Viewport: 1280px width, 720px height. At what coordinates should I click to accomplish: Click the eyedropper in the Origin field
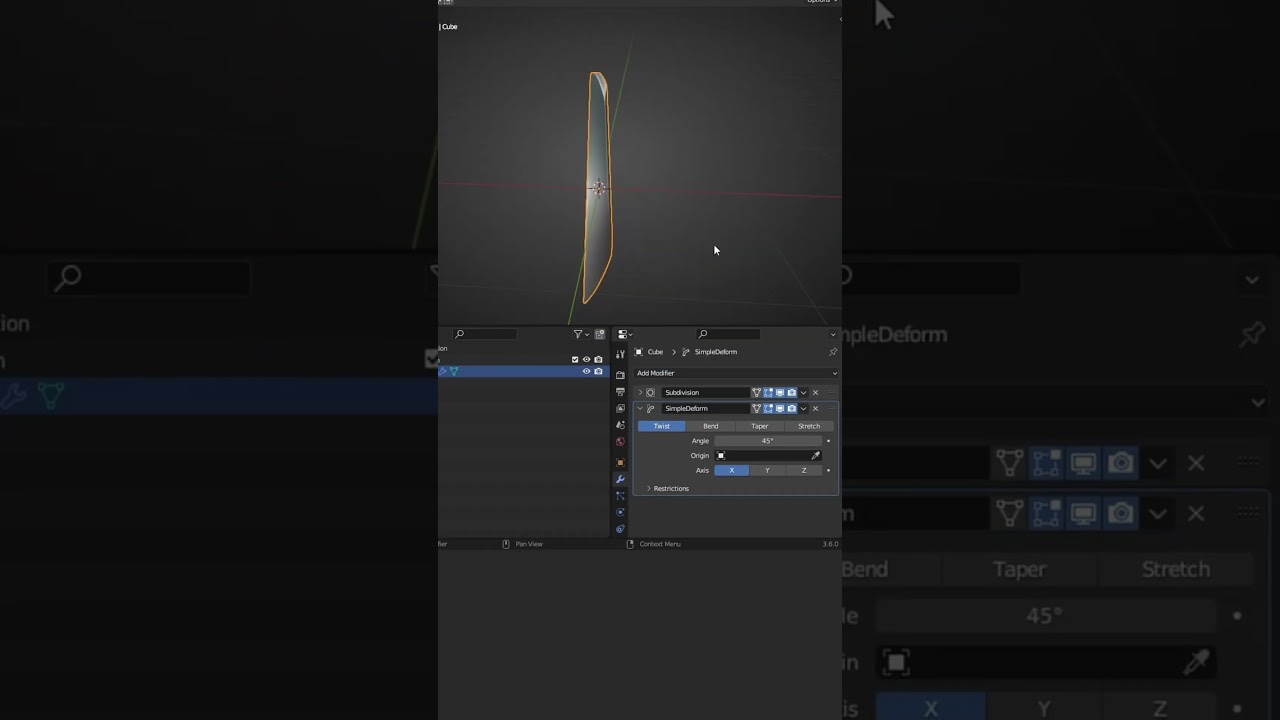click(815, 456)
